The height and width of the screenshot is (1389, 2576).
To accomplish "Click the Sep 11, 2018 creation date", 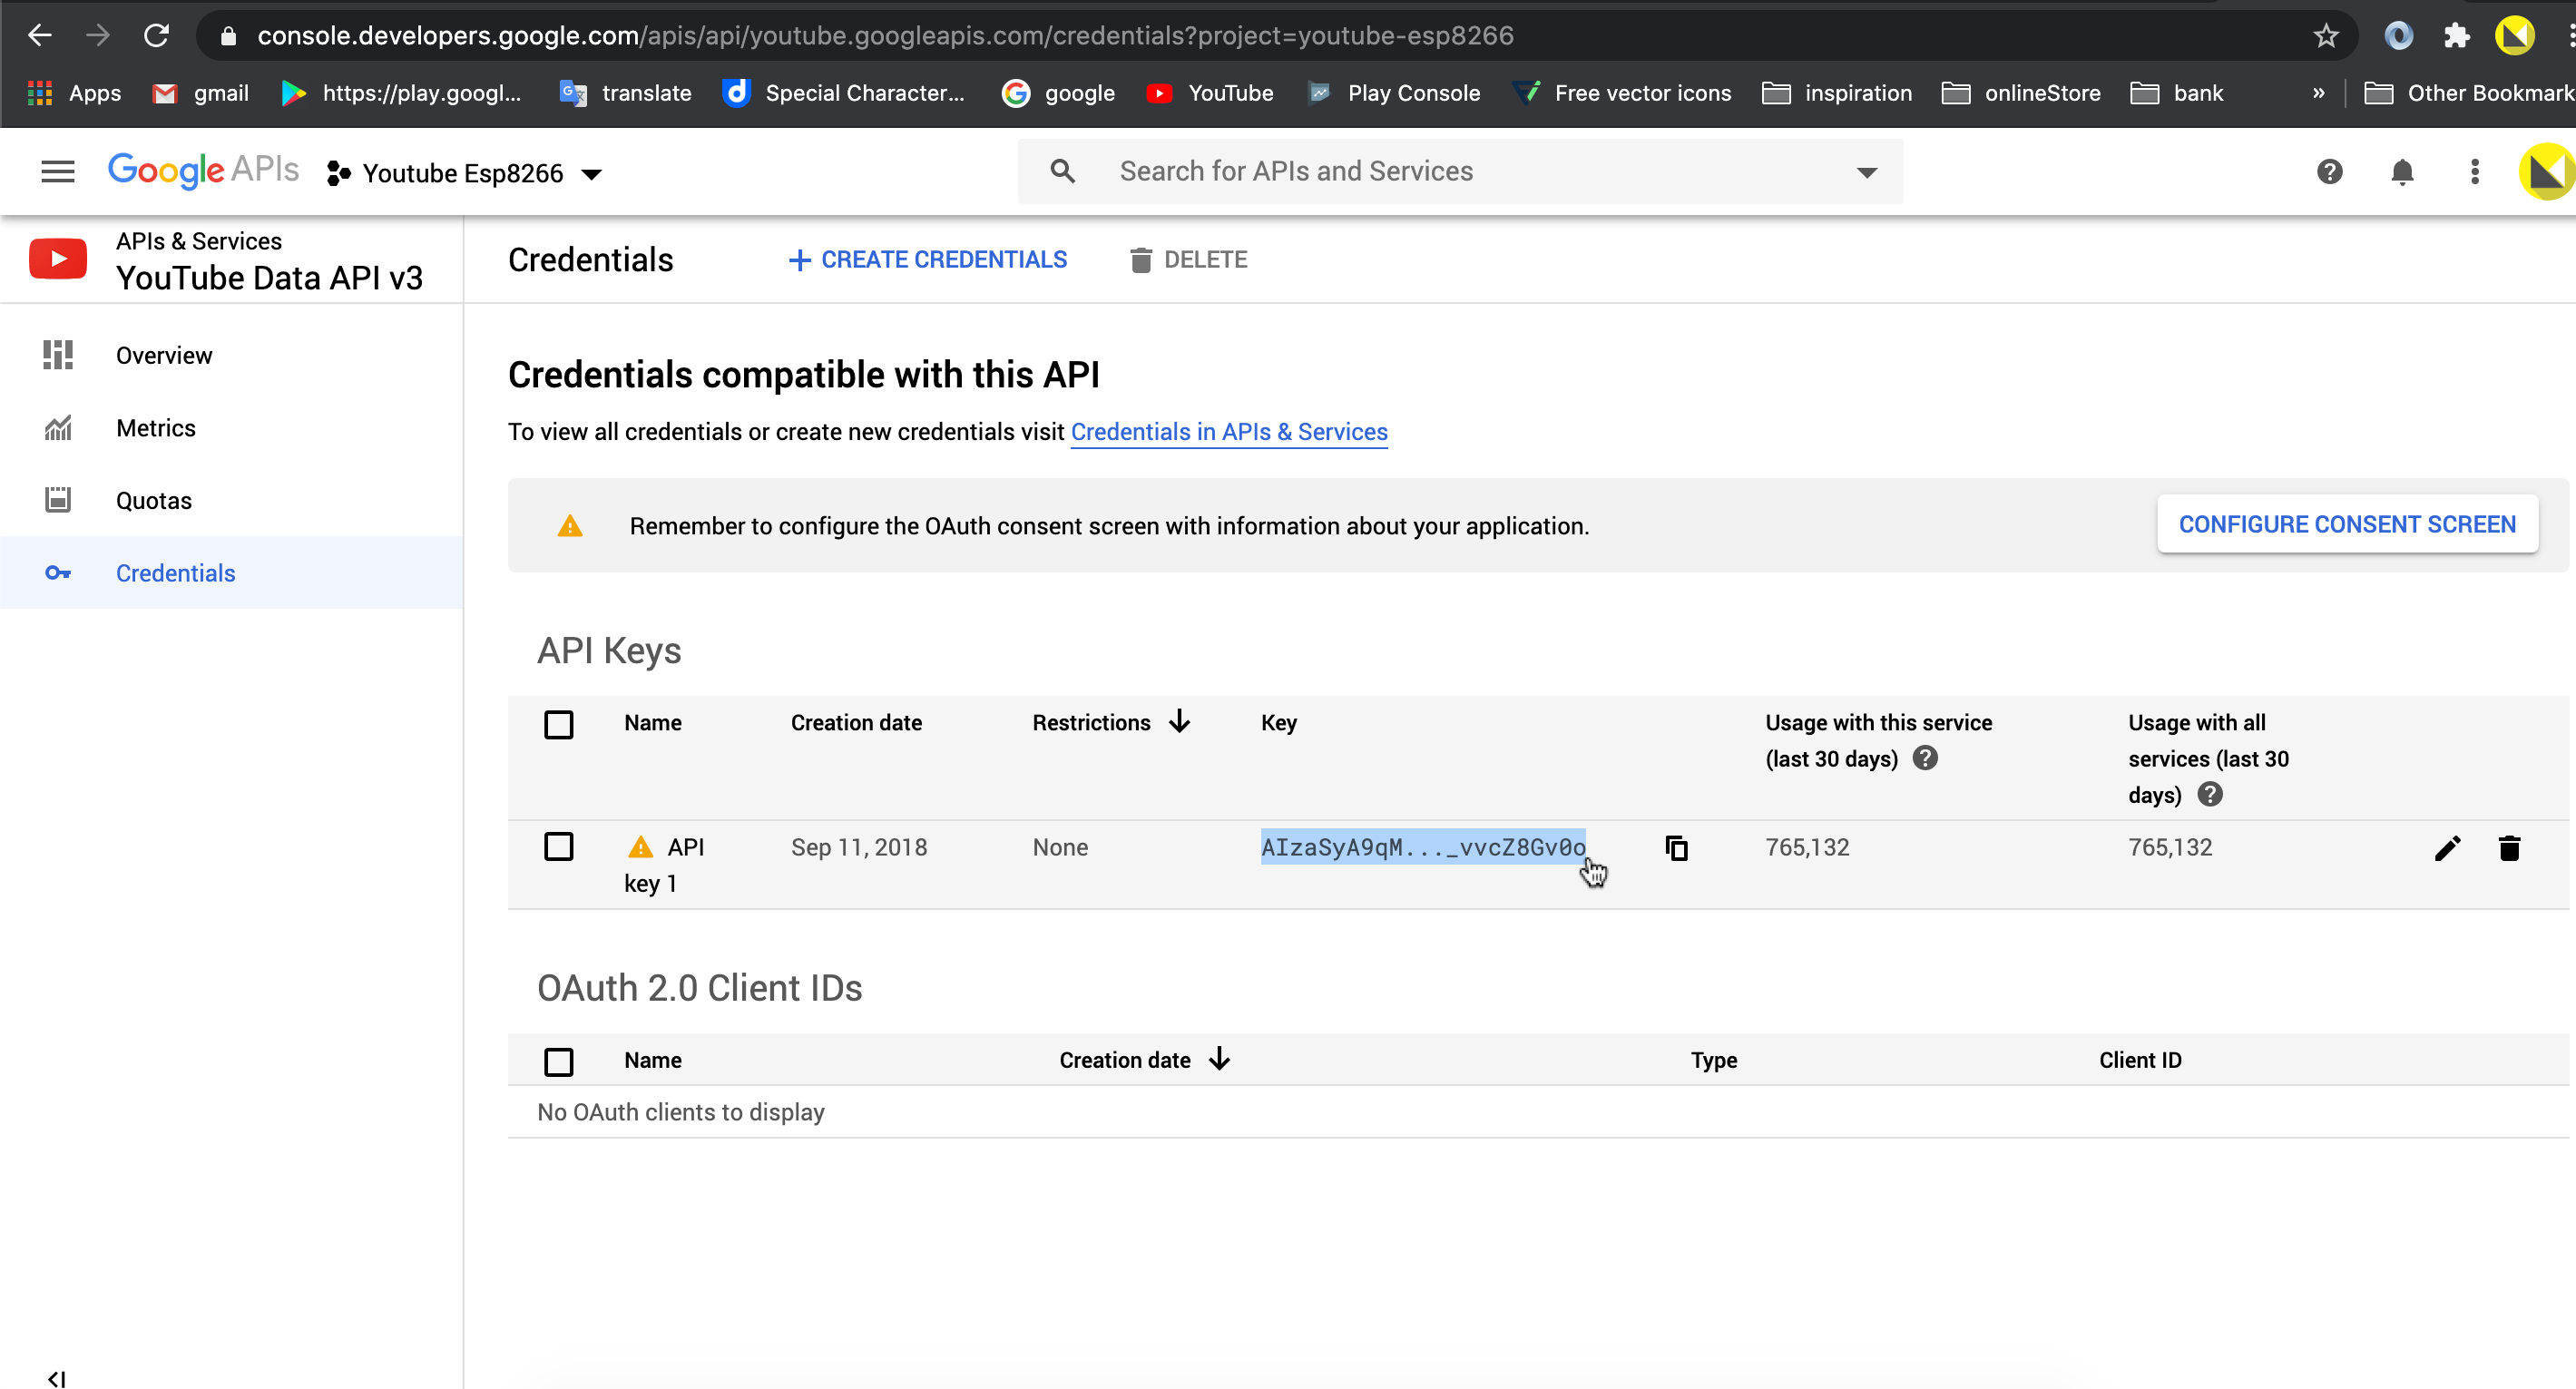I will coord(859,848).
